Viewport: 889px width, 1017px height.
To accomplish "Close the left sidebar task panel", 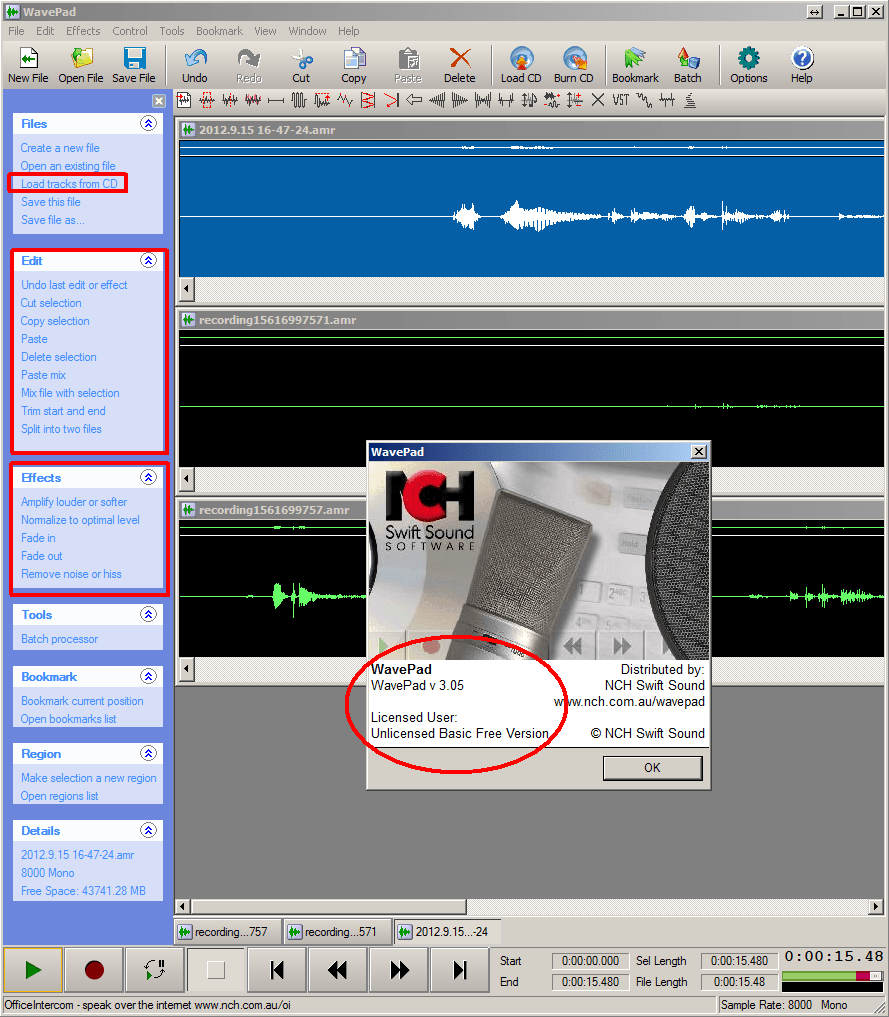I will (x=159, y=101).
